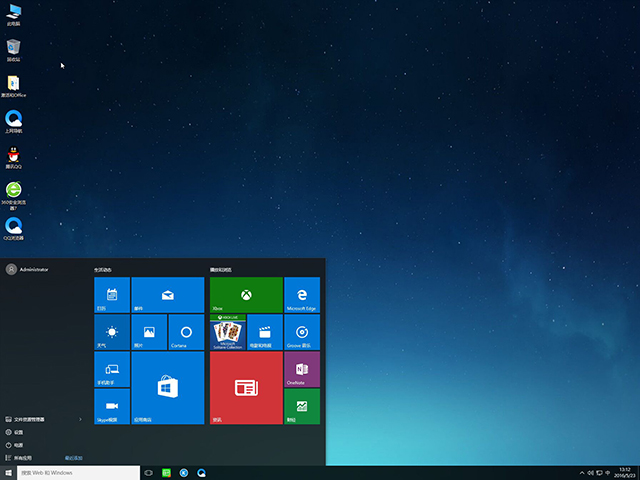Launch Microsoft Edge from Start tiles
640x480 pixels.
click(302, 295)
